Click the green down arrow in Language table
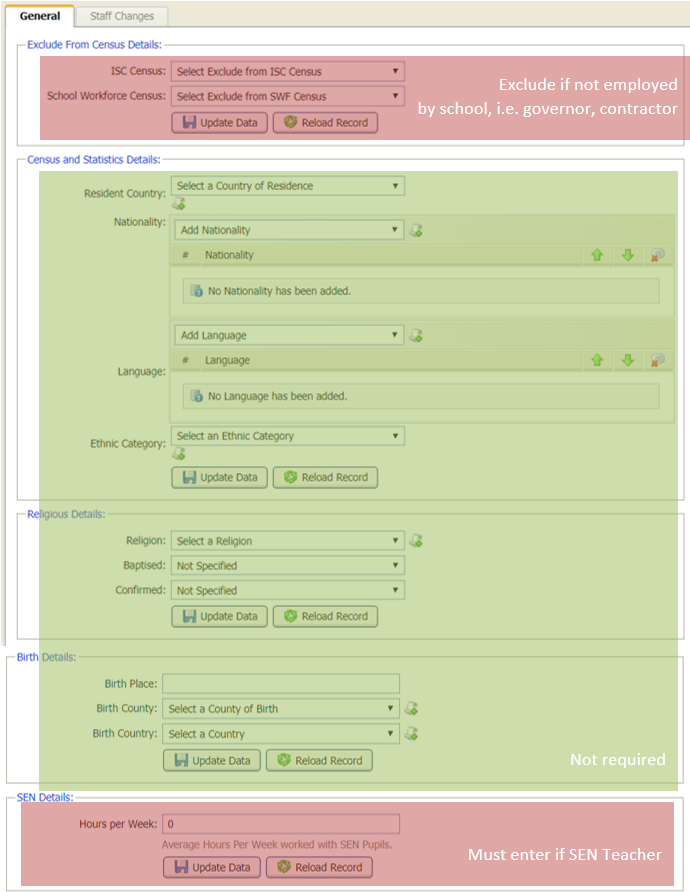Screen dimensions: 690x892 [x=627, y=360]
